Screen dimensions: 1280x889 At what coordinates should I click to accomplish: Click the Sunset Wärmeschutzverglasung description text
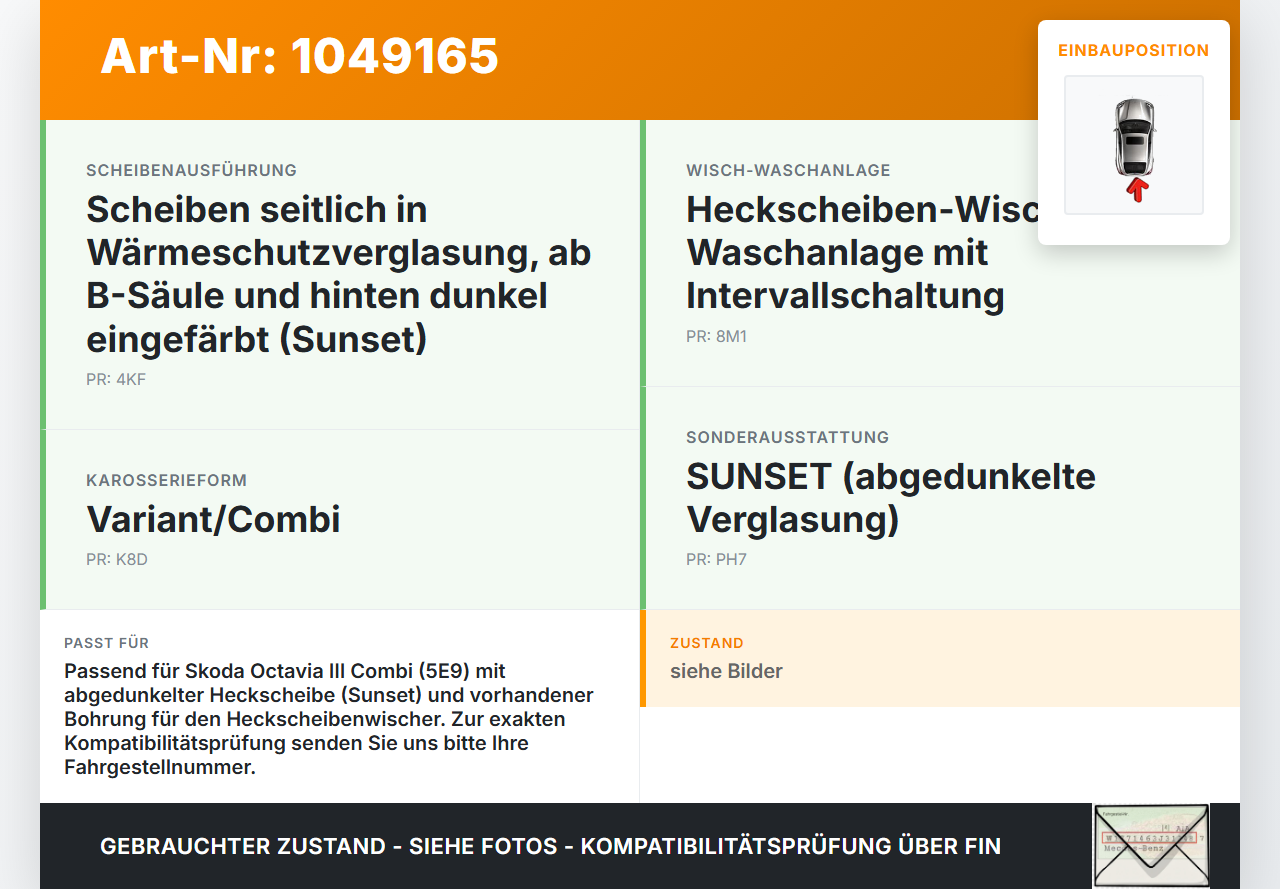(x=339, y=274)
